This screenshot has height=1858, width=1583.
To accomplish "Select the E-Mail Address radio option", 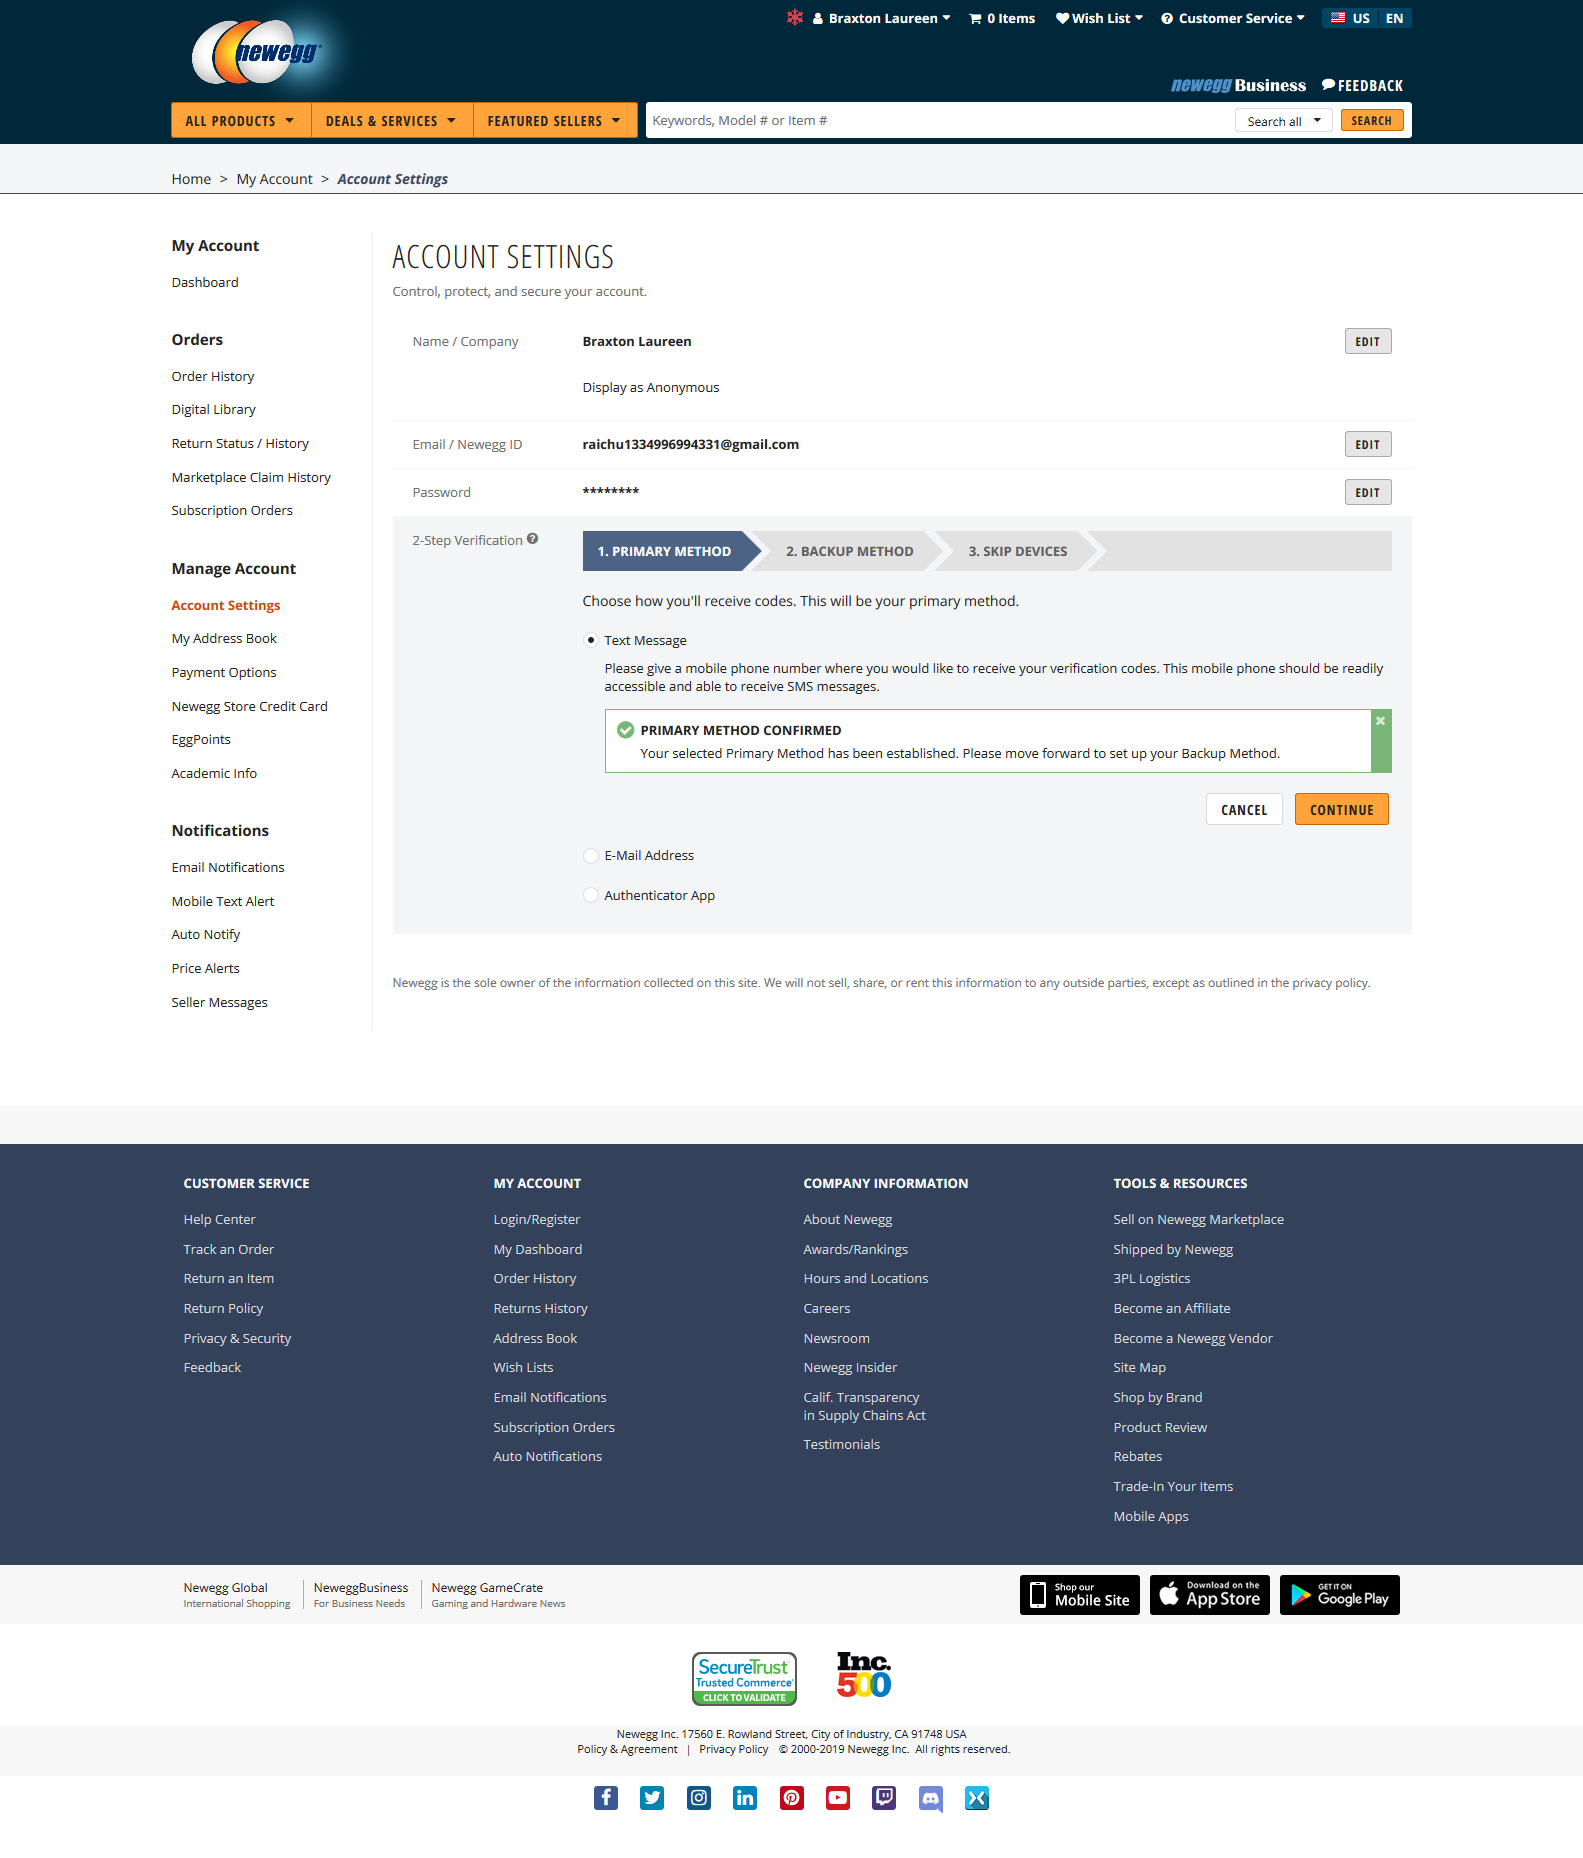I will (591, 856).
